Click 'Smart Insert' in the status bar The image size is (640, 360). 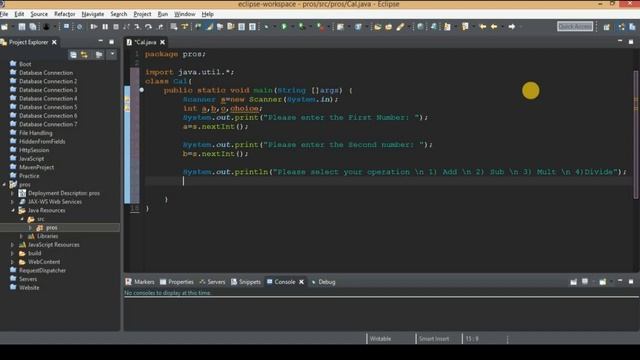click(x=433, y=339)
